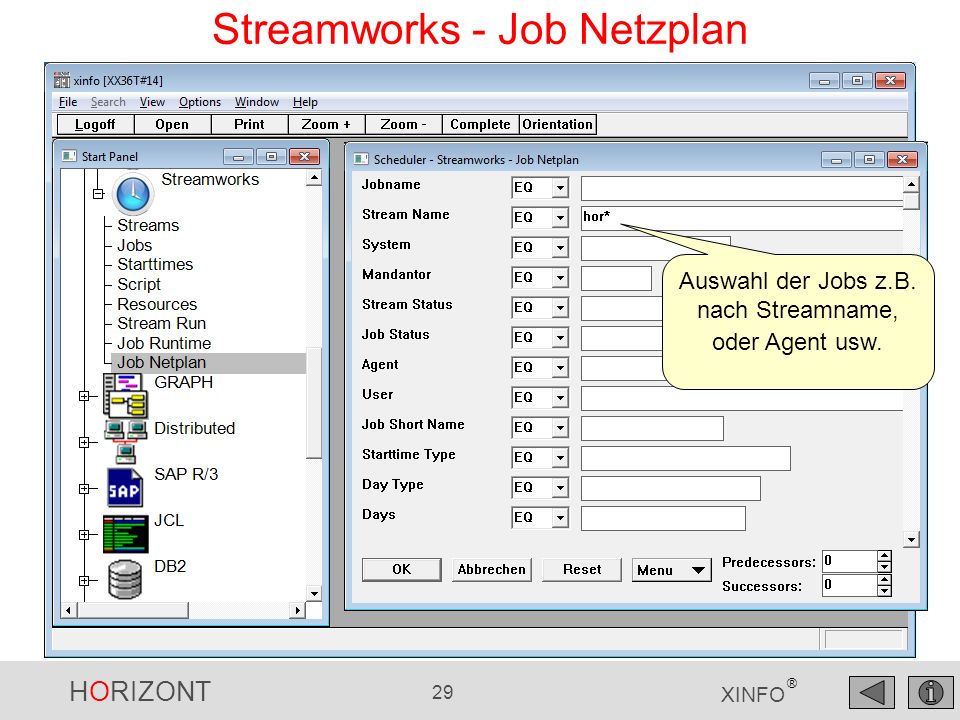Open the Agent operator dropdown
Screen dimensions: 960x720
coord(560,367)
